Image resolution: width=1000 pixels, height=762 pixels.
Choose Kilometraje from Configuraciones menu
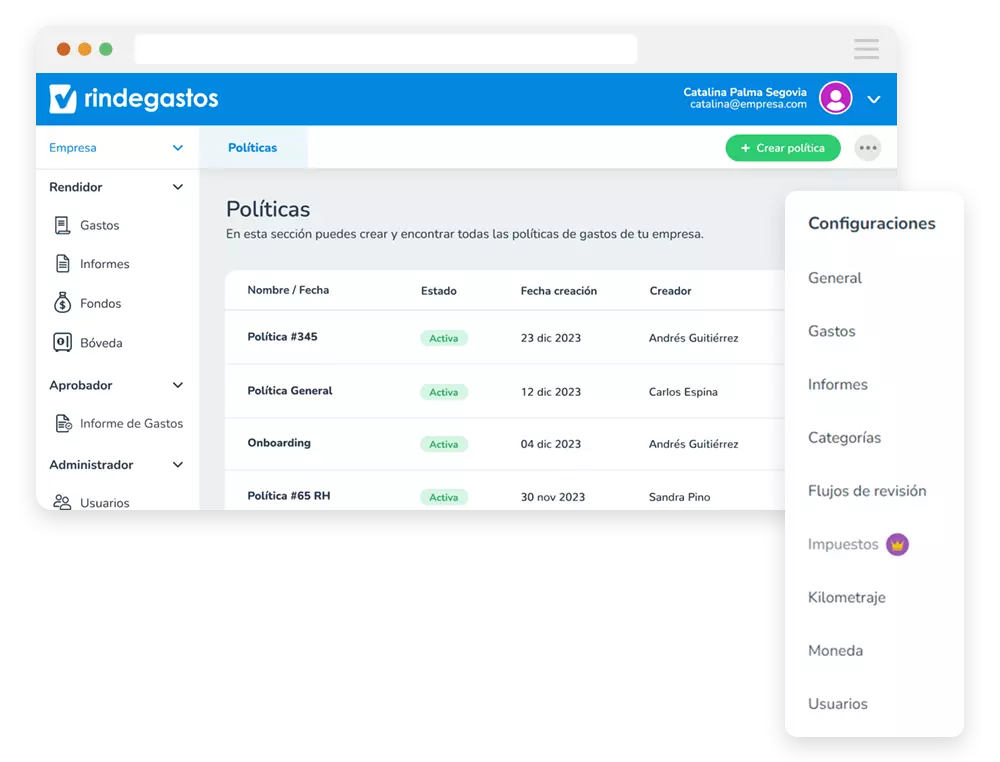[846, 598]
